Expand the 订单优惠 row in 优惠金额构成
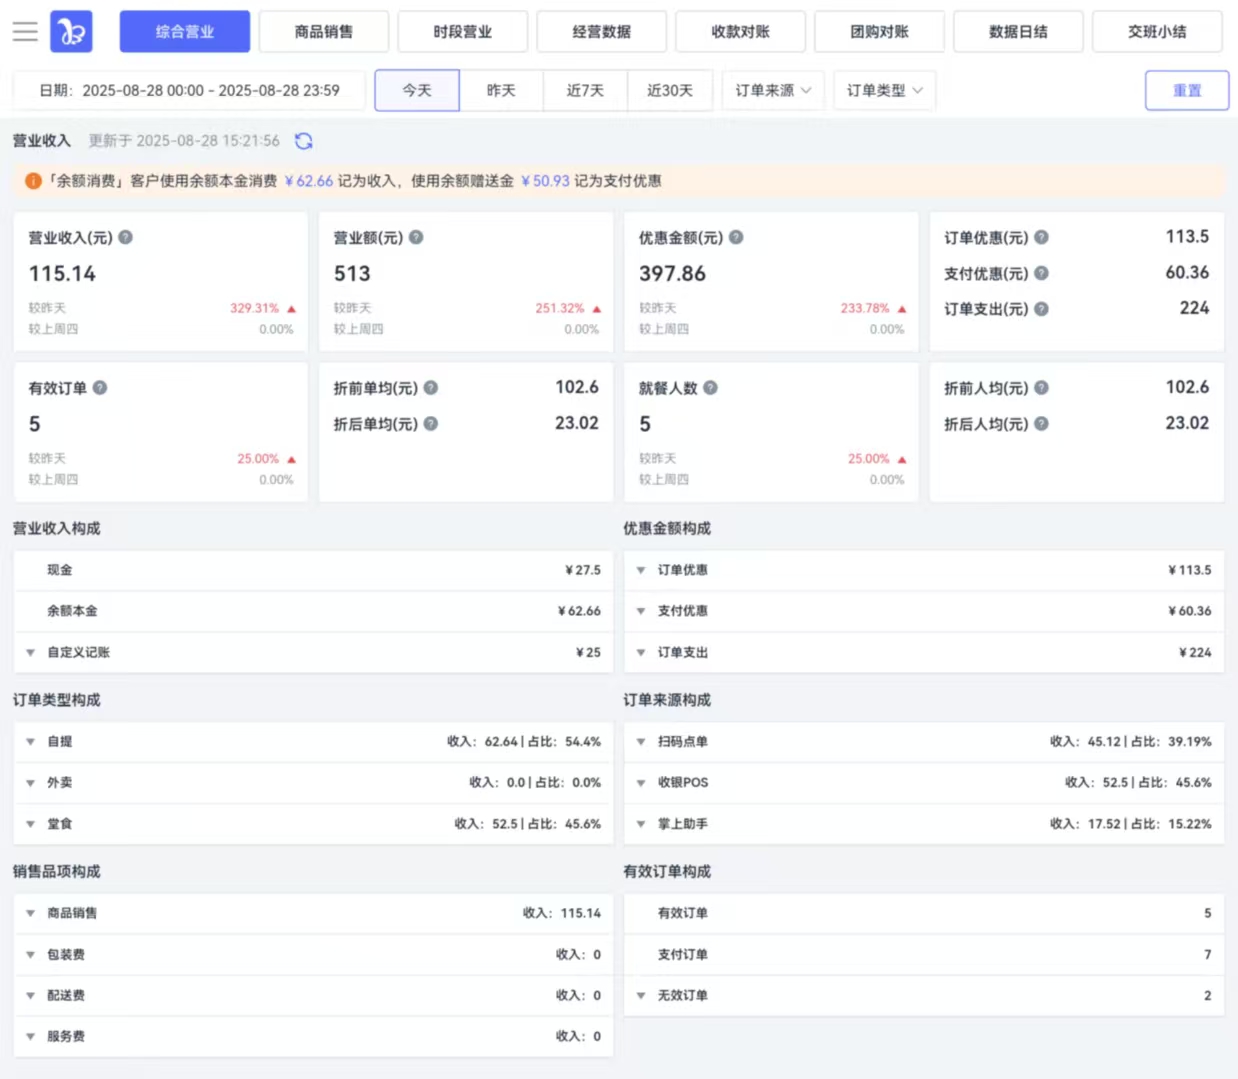This screenshot has width=1238, height=1079. [x=924, y=570]
